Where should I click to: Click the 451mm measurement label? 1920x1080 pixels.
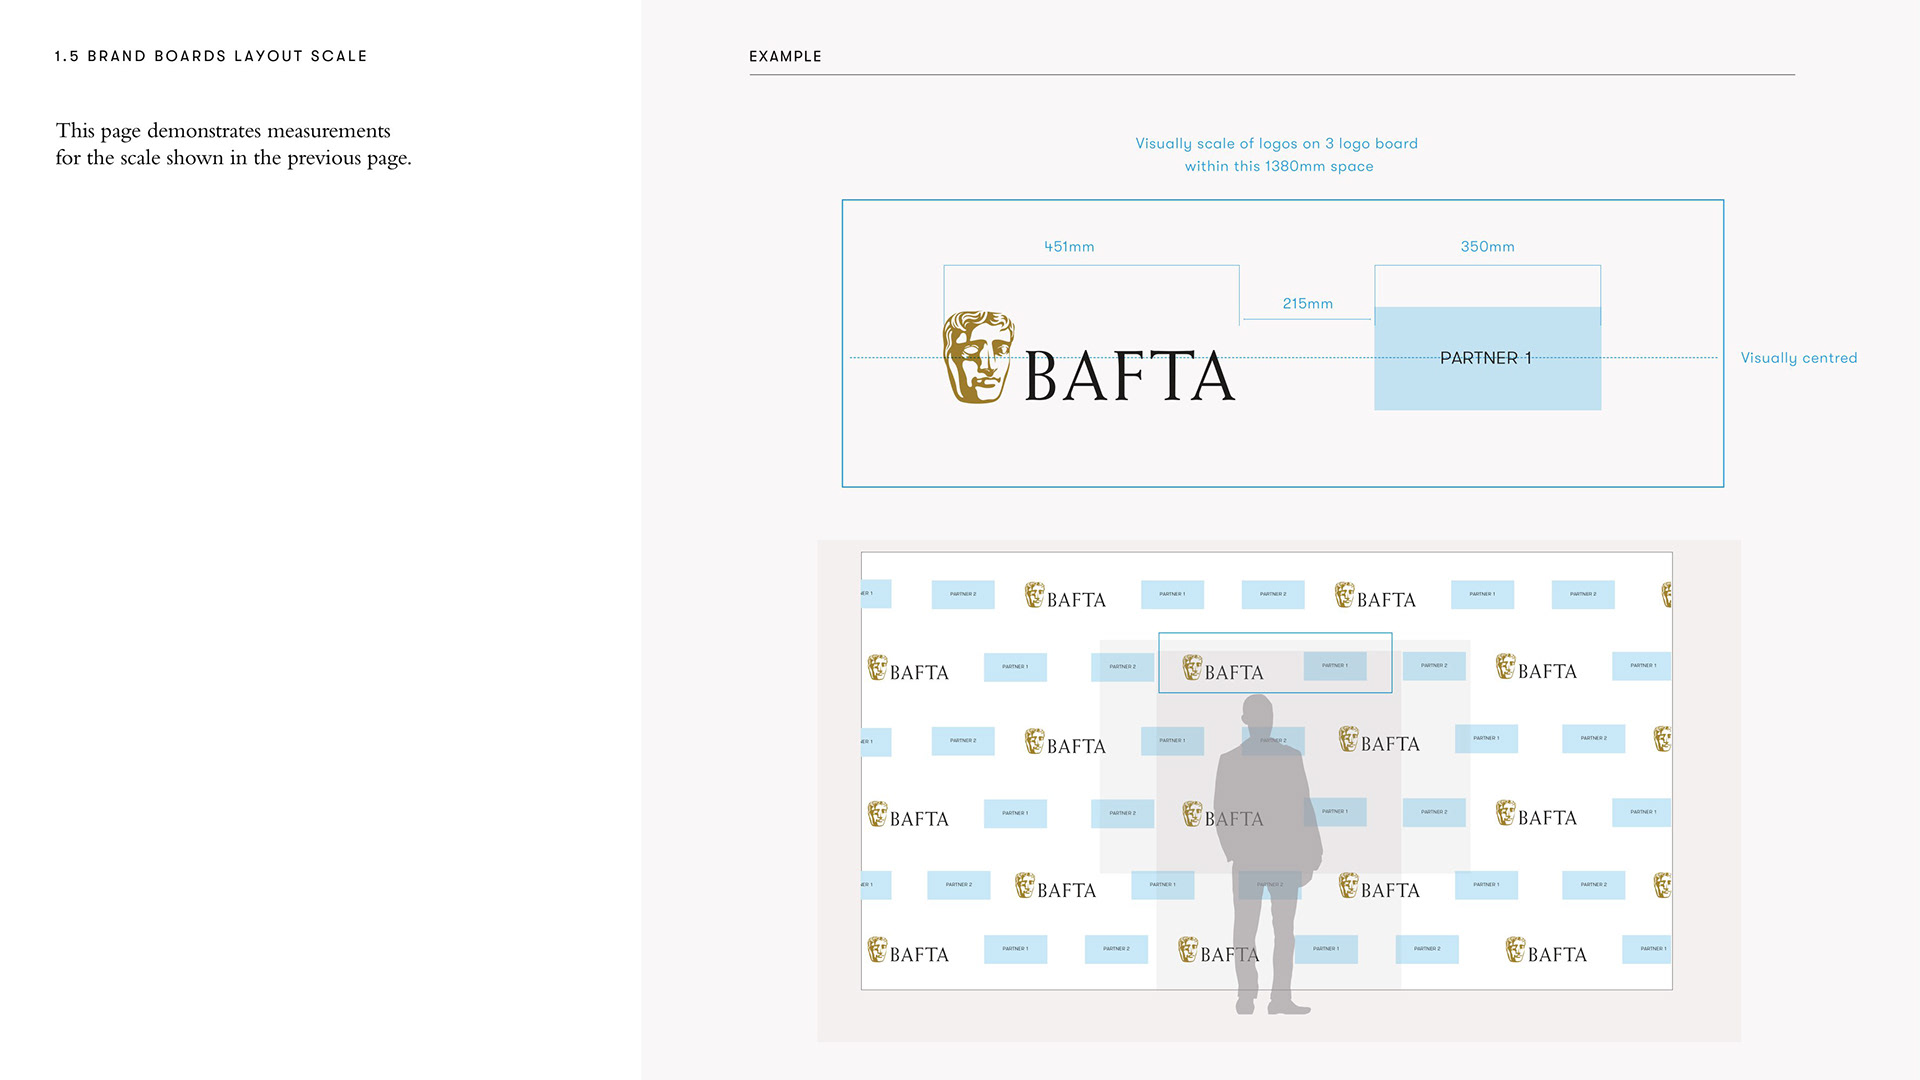pos(1069,246)
